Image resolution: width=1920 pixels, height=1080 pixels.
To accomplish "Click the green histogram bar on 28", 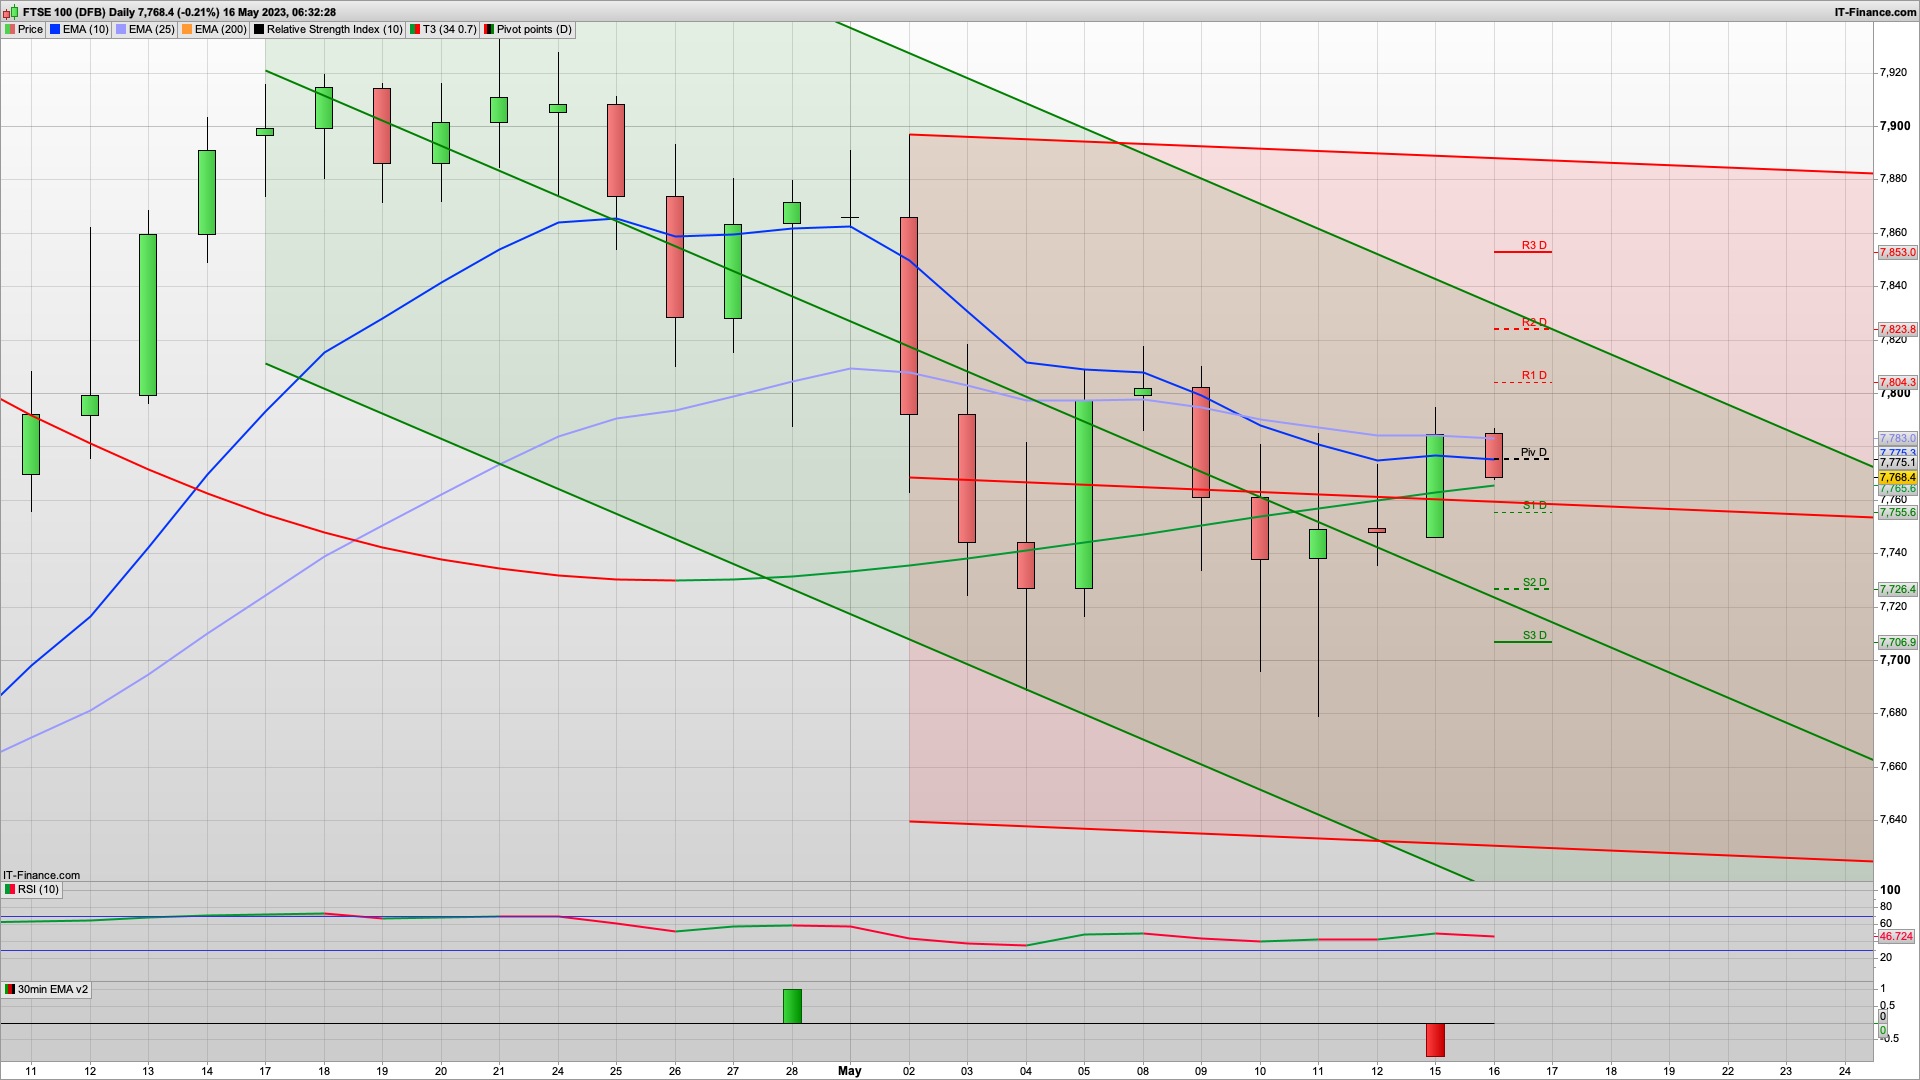I will tap(792, 1006).
